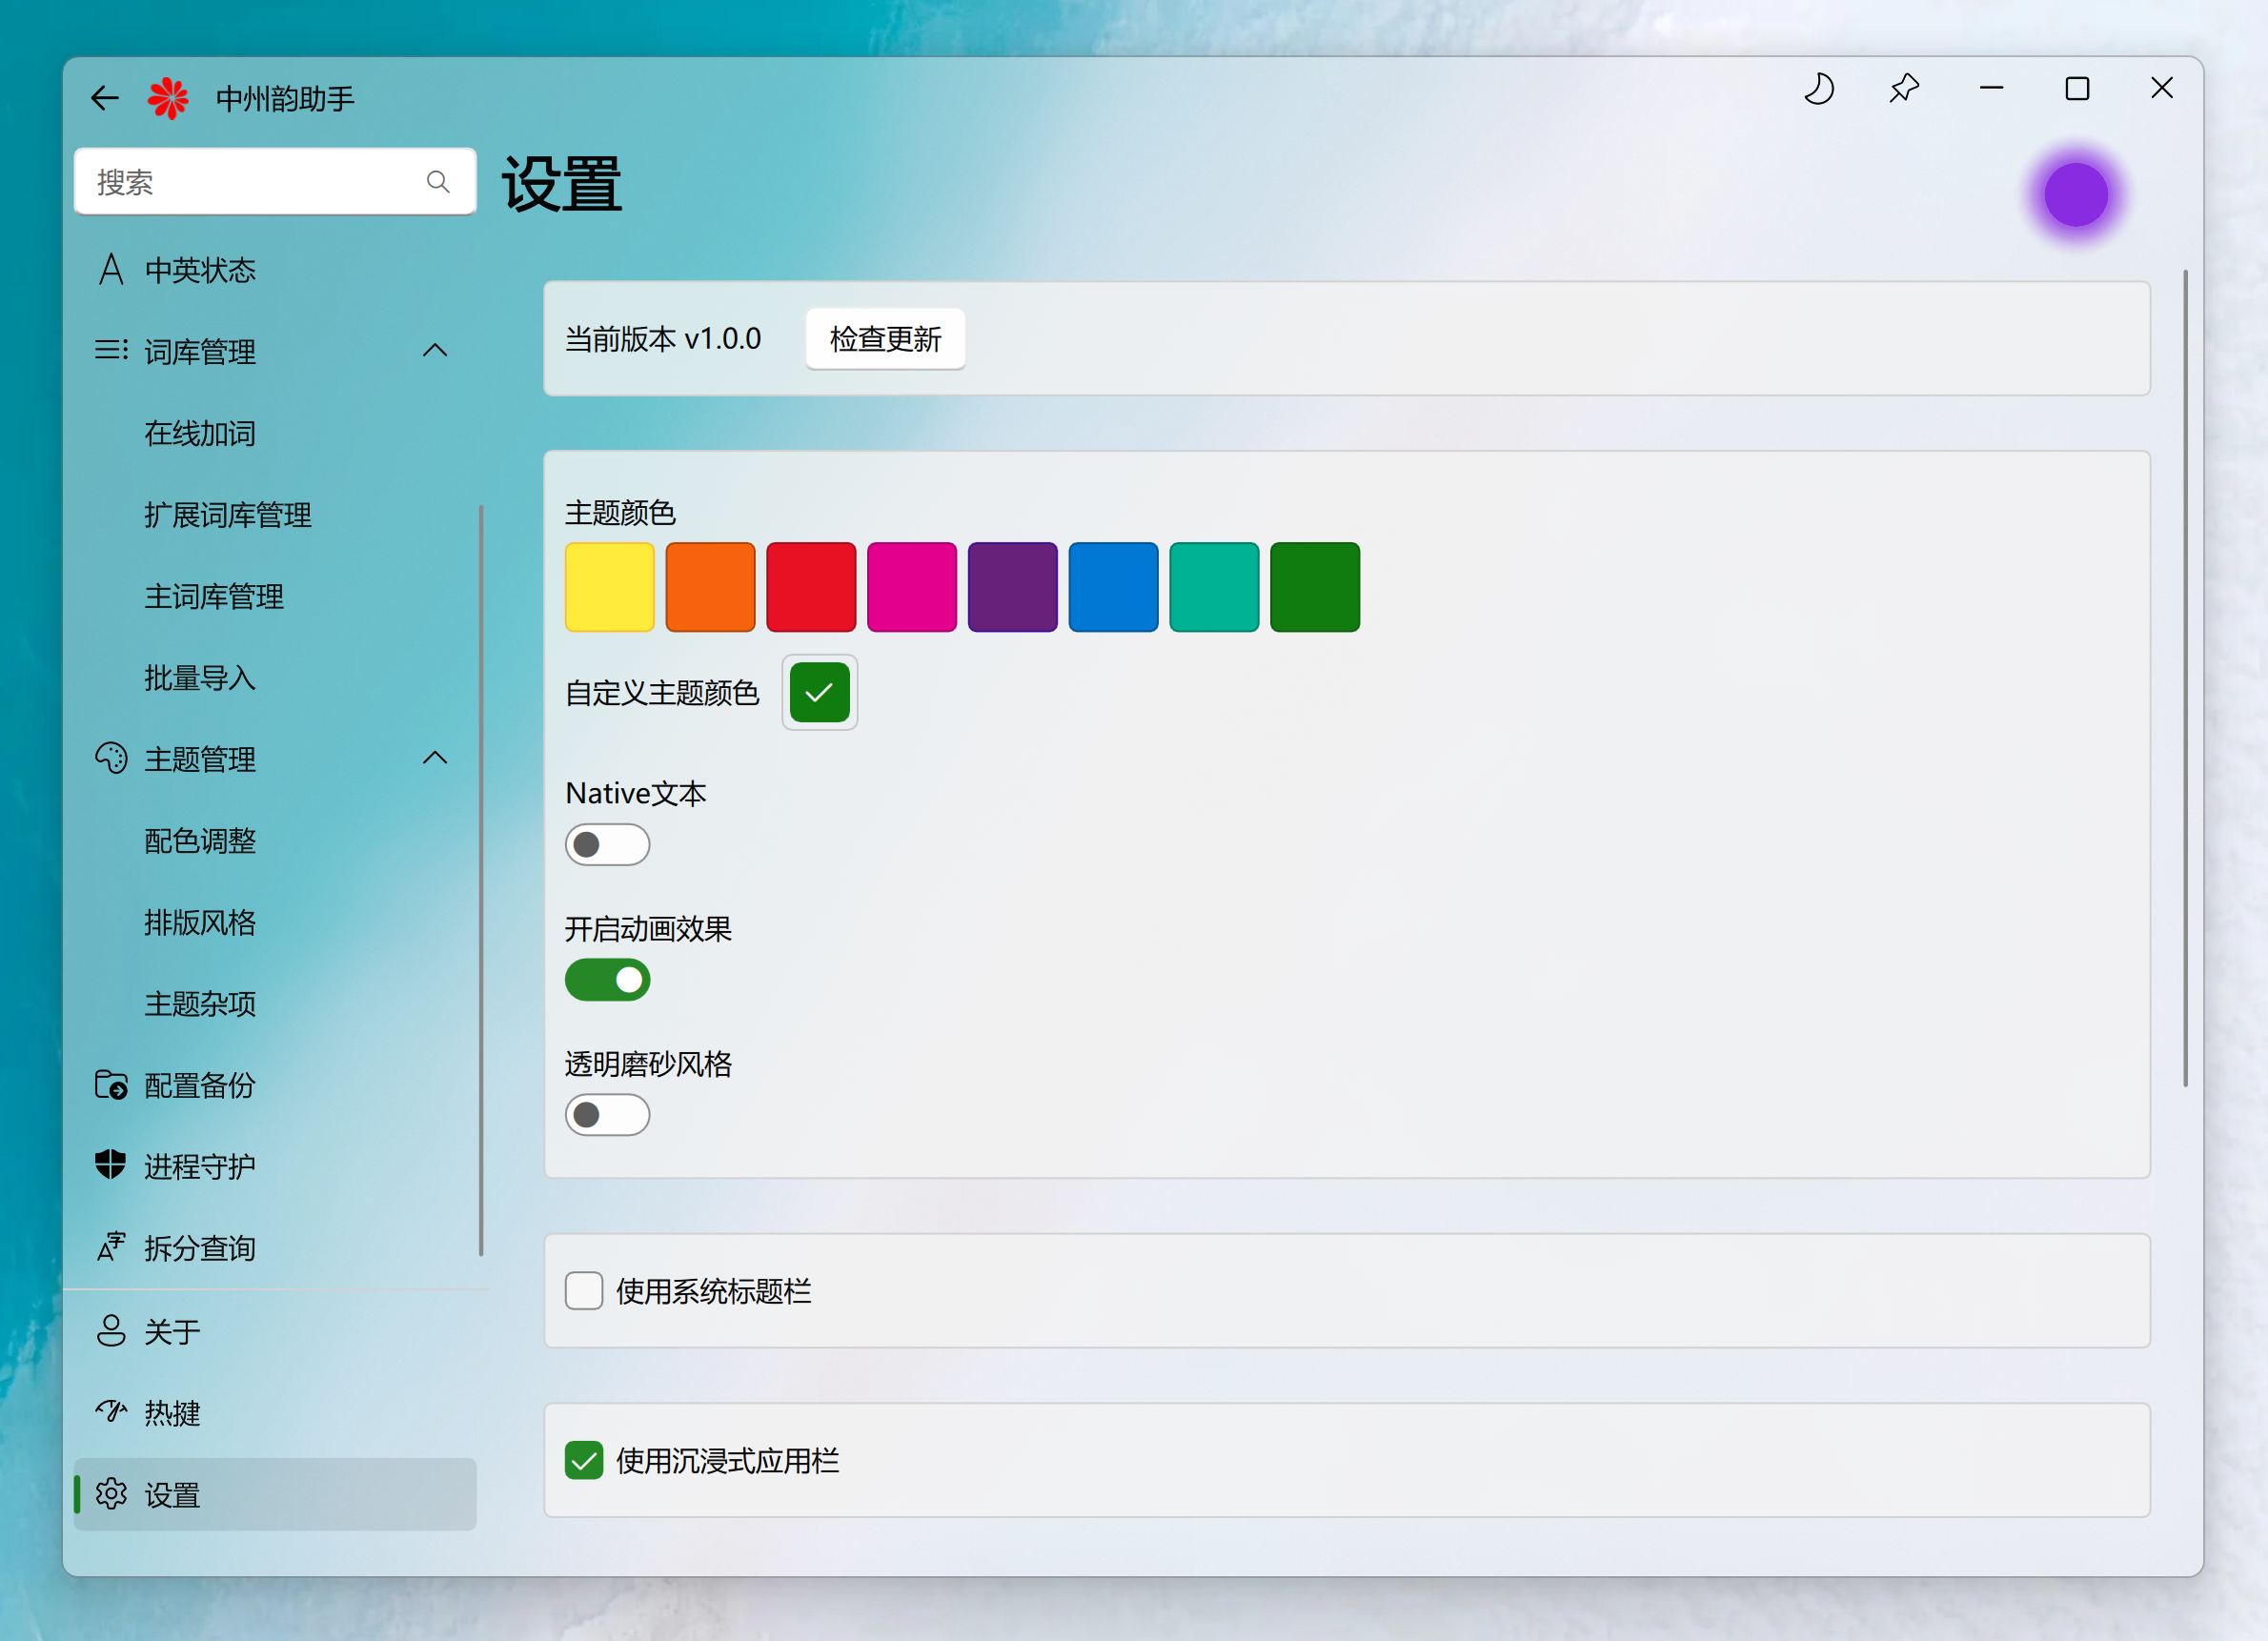Open 配置备份 folder item
This screenshot has width=2268, height=1641.
click(x=199, y=1085)
